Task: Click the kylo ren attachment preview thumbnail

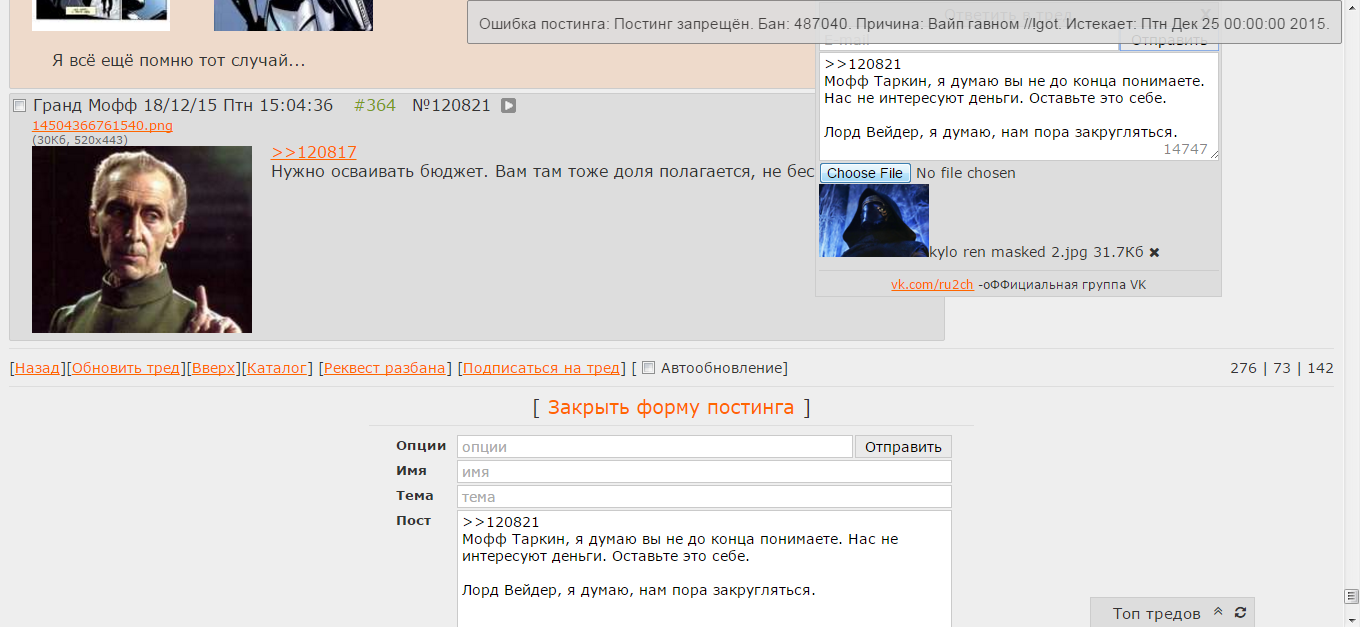Action: click(x=874, y=220)
